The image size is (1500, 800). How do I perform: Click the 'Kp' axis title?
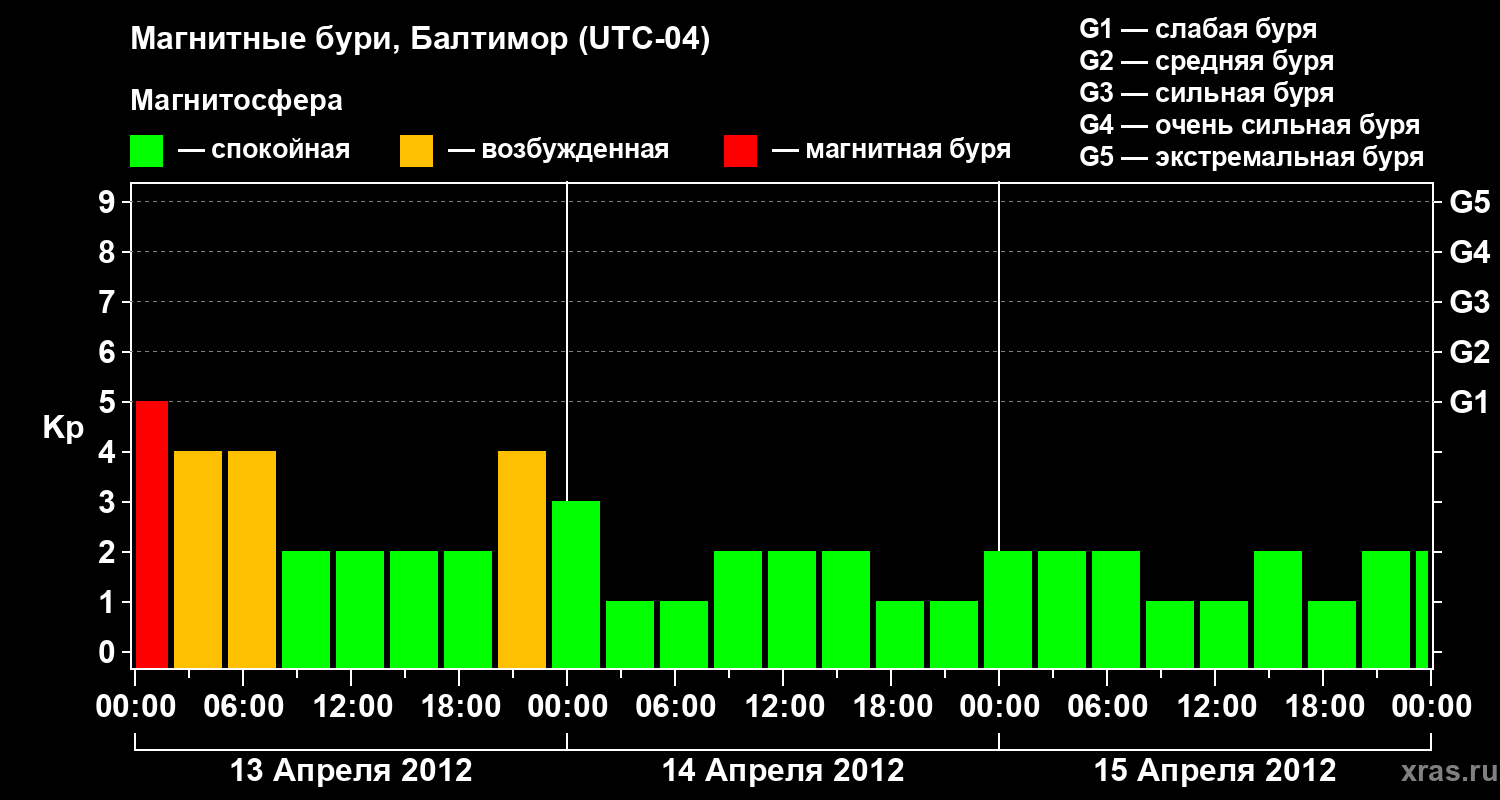tap(63, 429)
